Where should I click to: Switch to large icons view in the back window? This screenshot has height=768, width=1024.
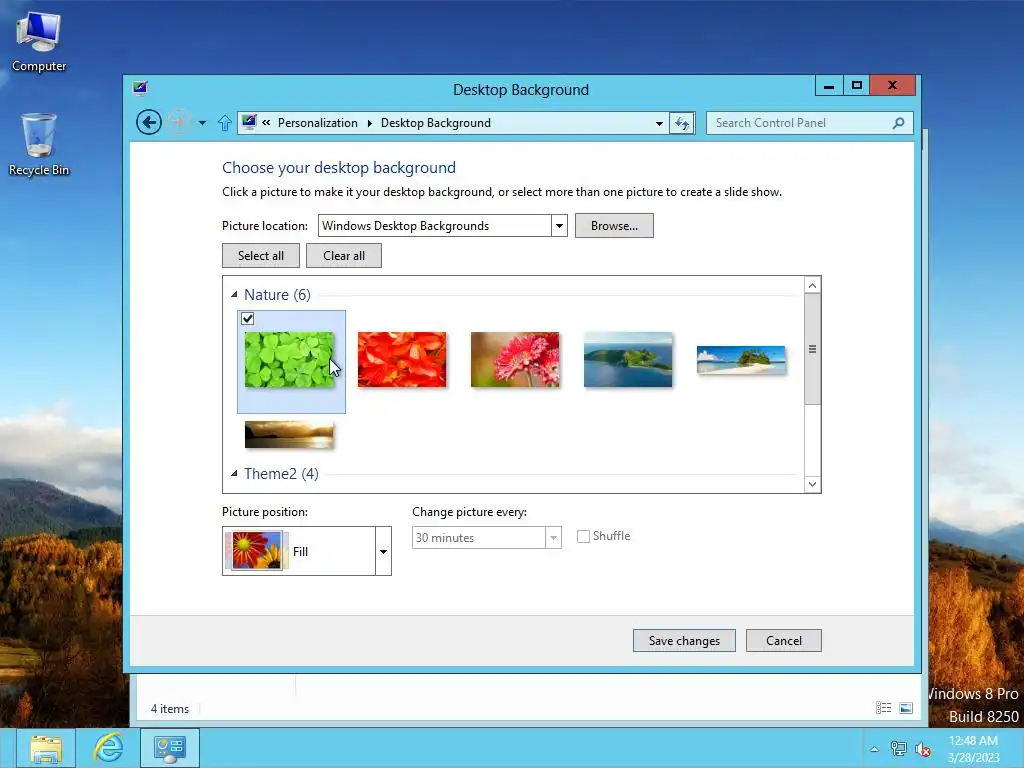tap(906, 707)
